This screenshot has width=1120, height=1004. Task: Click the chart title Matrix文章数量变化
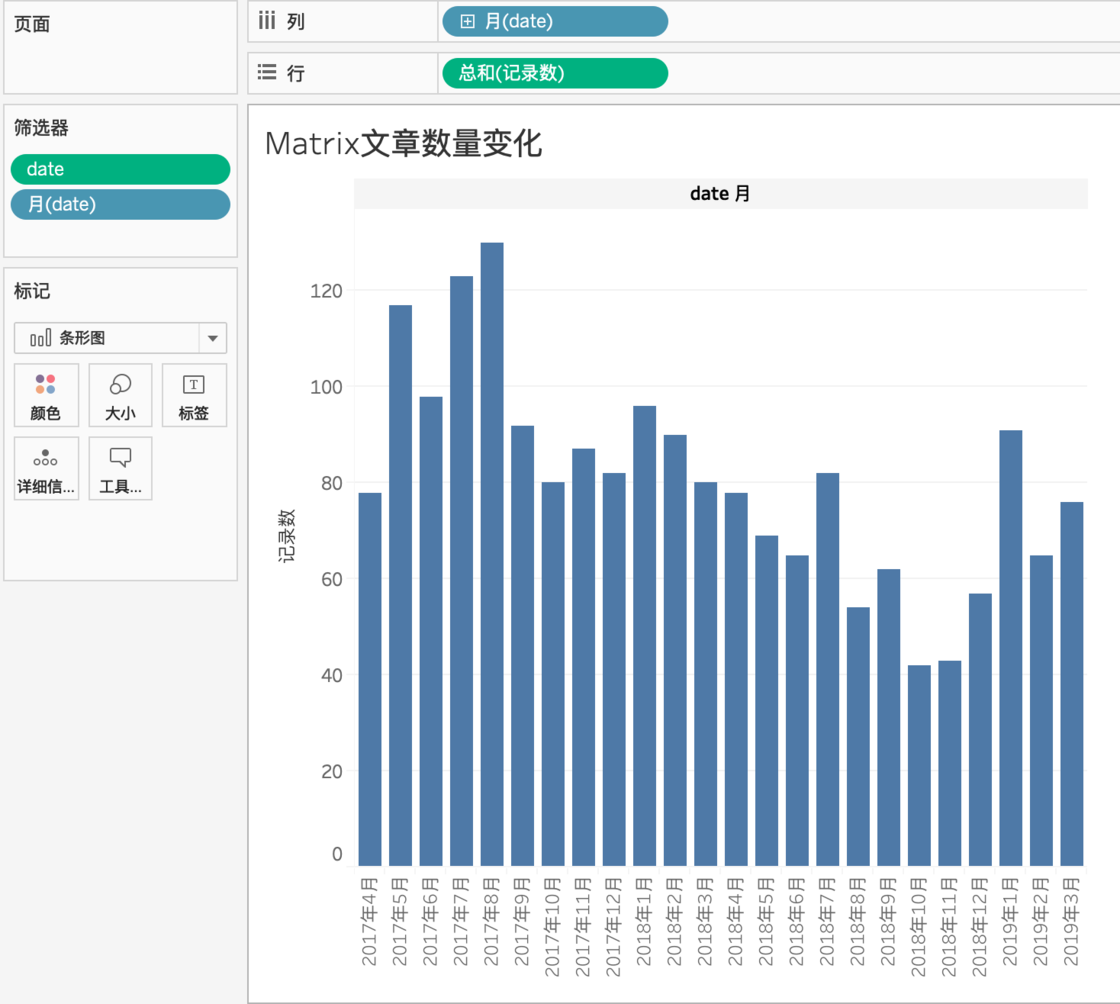point(404,144)
